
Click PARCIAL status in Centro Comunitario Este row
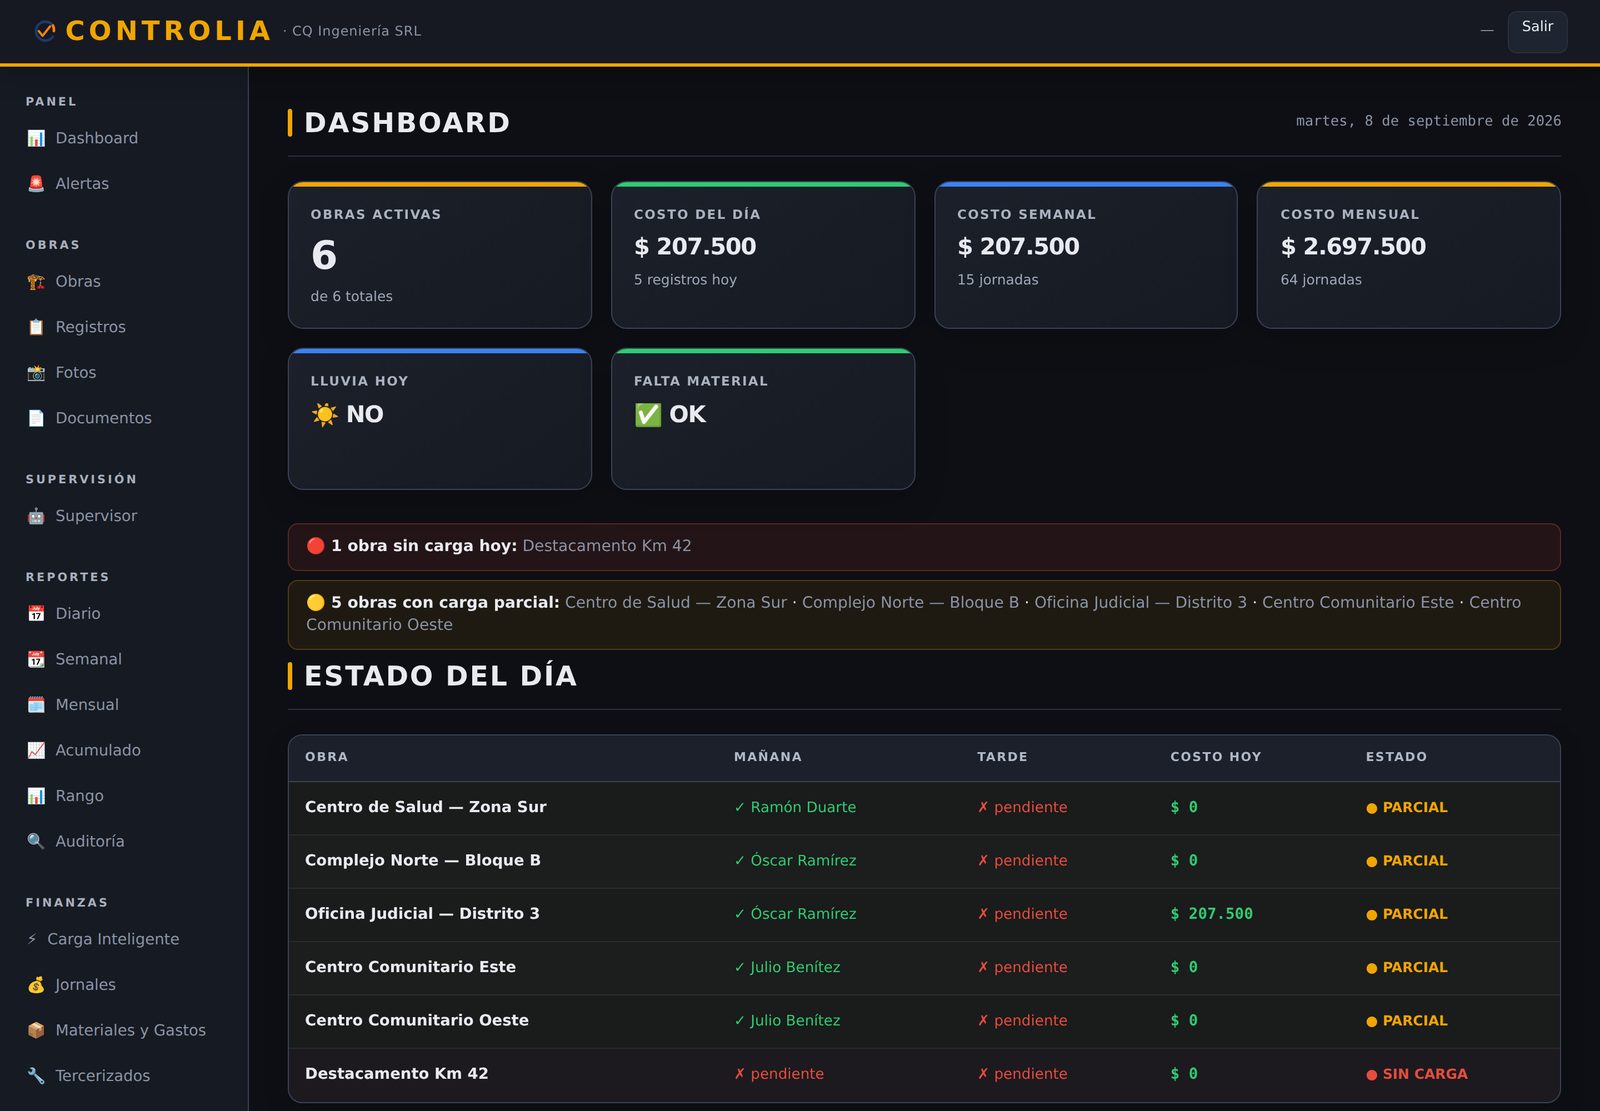point(1407,968)
